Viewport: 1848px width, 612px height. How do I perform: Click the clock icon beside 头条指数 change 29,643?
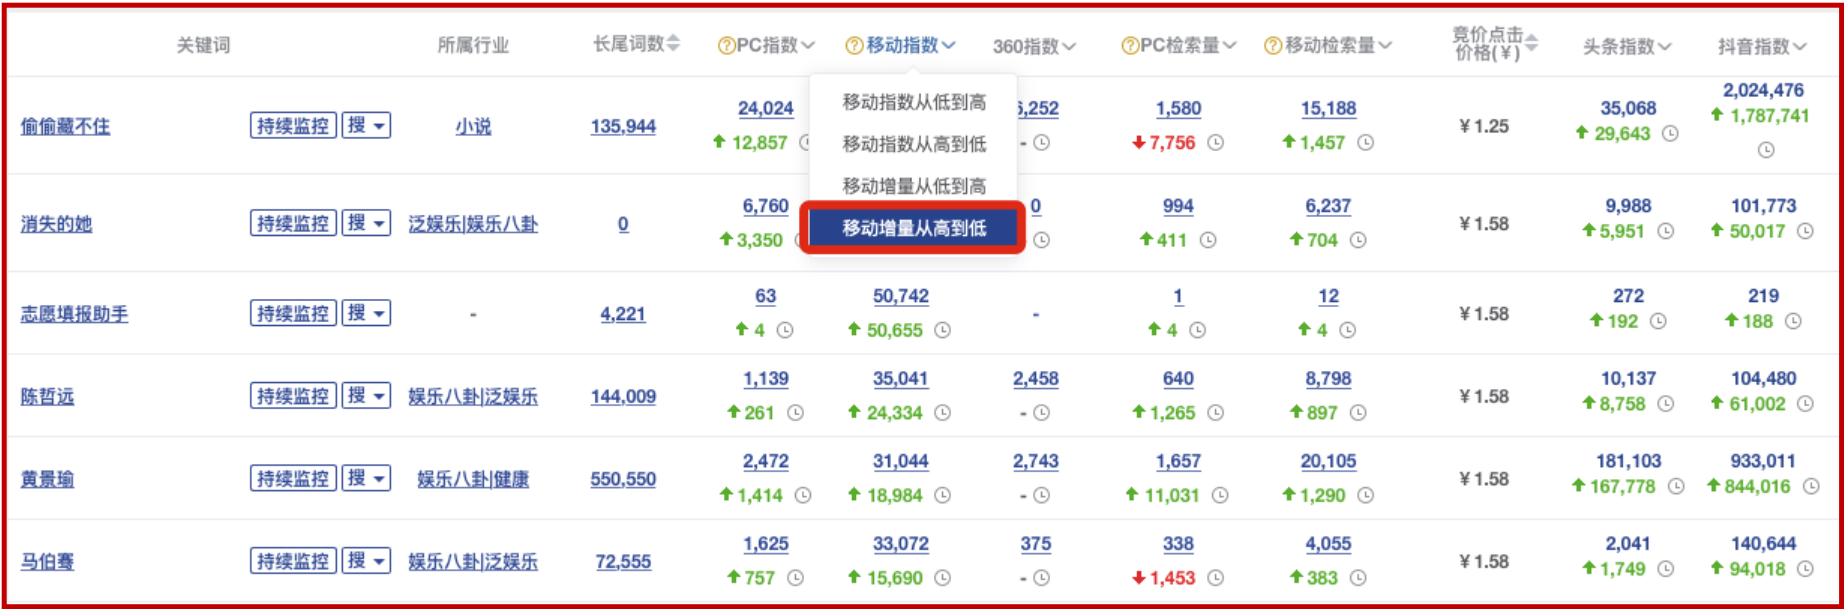1670,133
